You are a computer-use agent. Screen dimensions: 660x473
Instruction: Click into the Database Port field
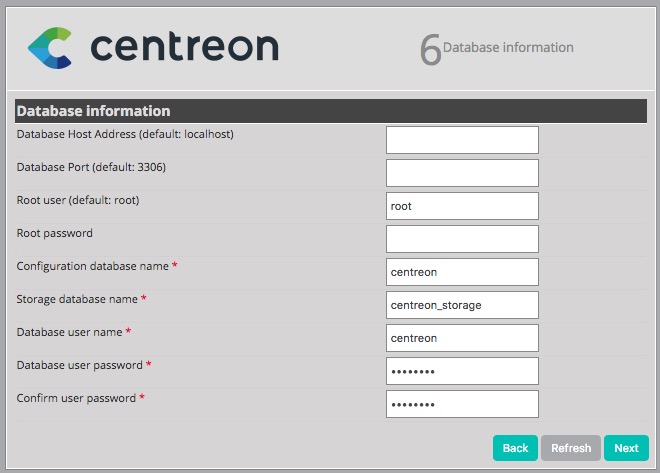tap(462, 173)
